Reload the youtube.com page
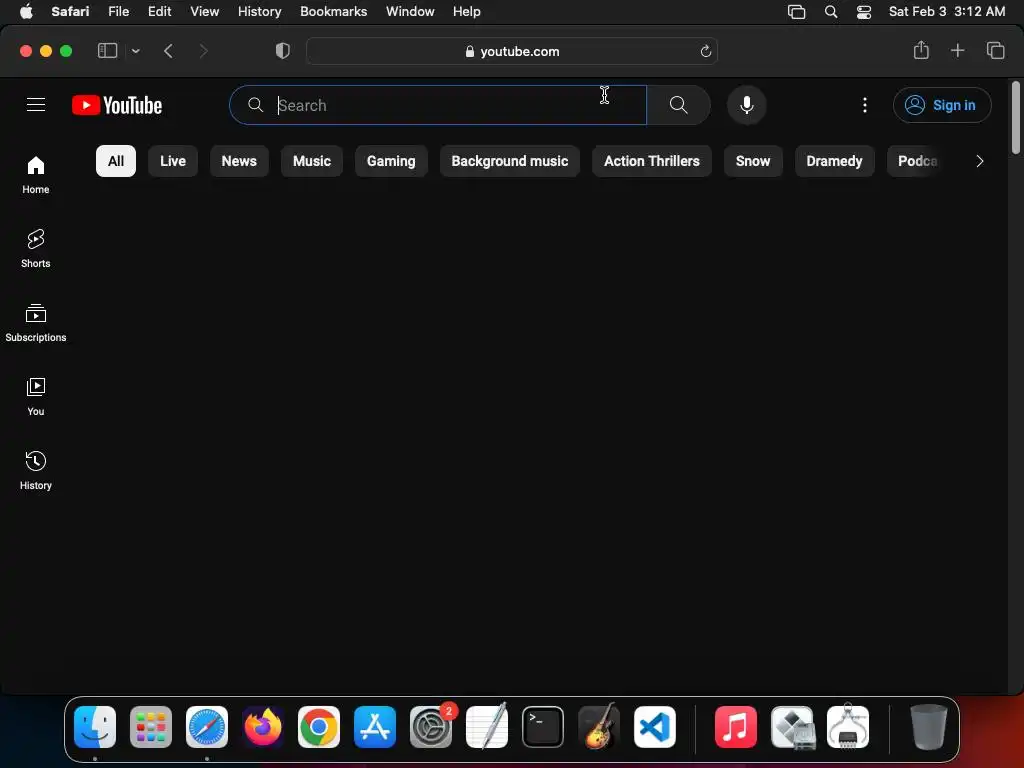The width and height of the screenshot is (1024, 768). pyautogui.click(x=705, y=52)
